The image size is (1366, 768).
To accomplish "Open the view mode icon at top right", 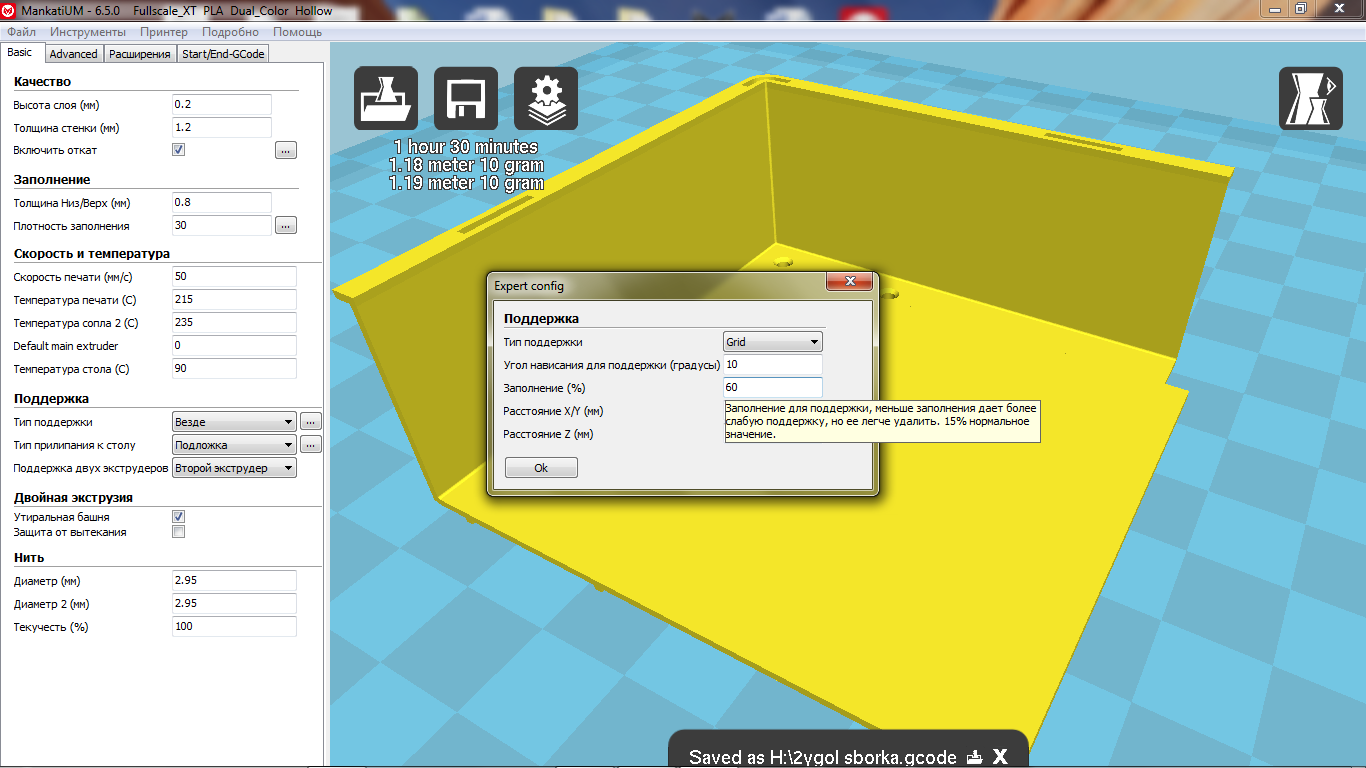I will tap(1311, 98).
